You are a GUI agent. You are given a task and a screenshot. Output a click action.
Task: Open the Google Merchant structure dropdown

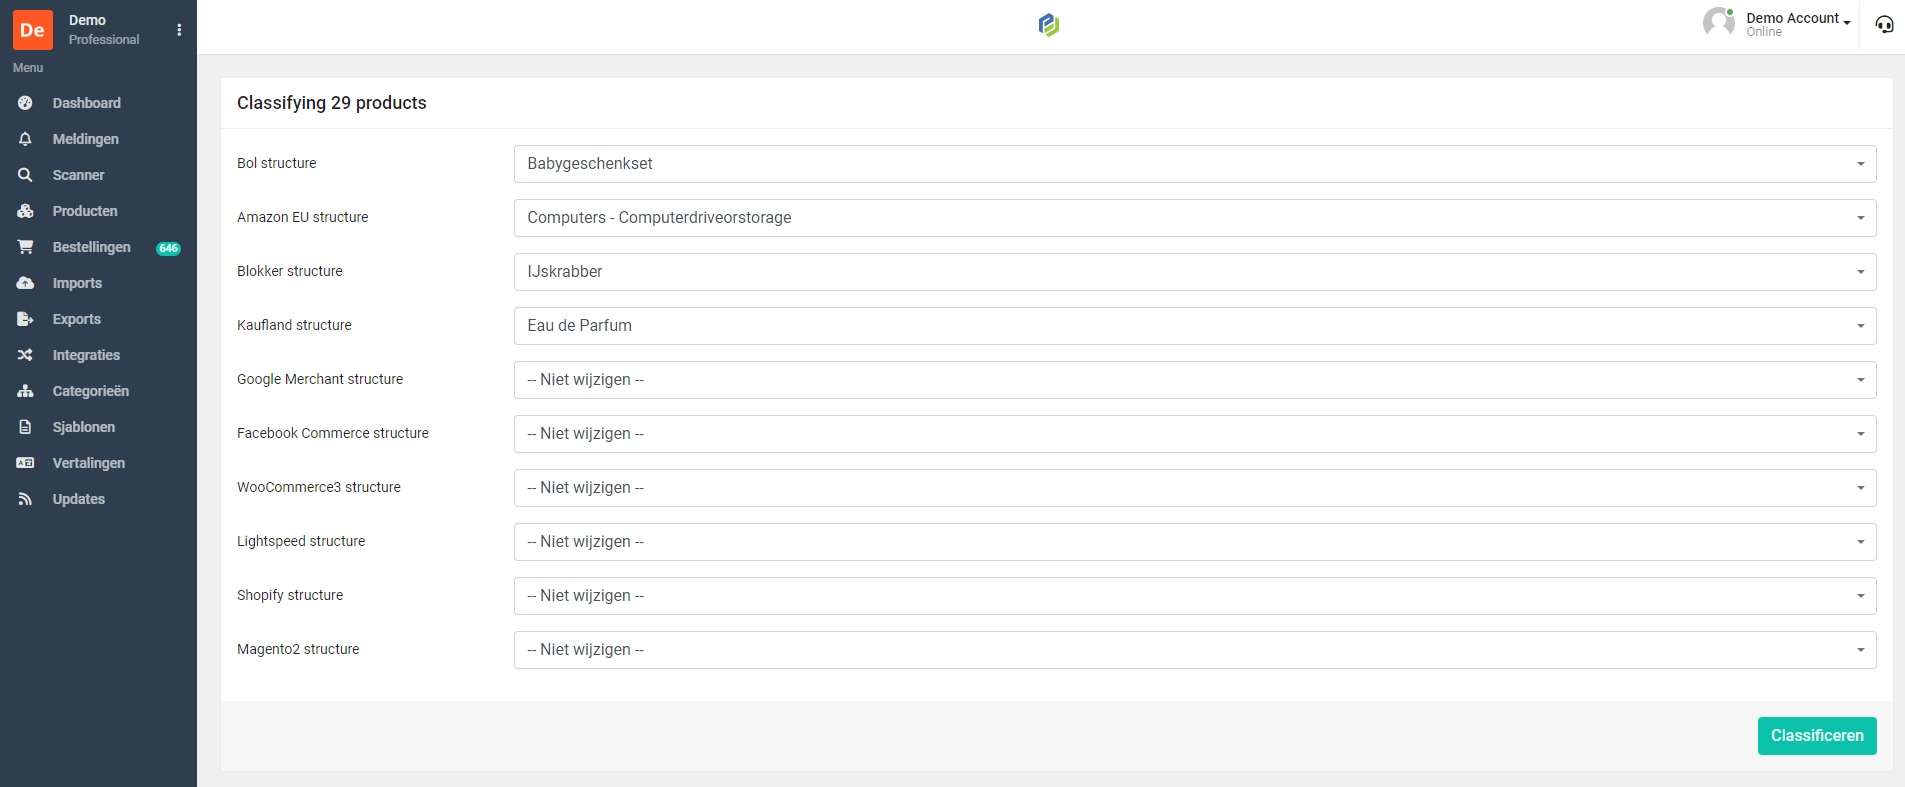(x=1194, y=380)
